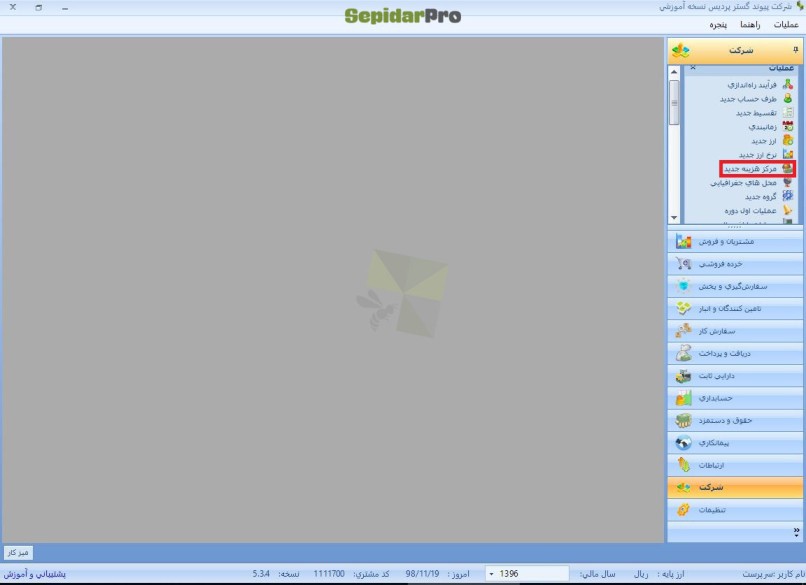Close the عملیات panel section
Viewport: 806px width, 585px height.
[x=693, y=67]
